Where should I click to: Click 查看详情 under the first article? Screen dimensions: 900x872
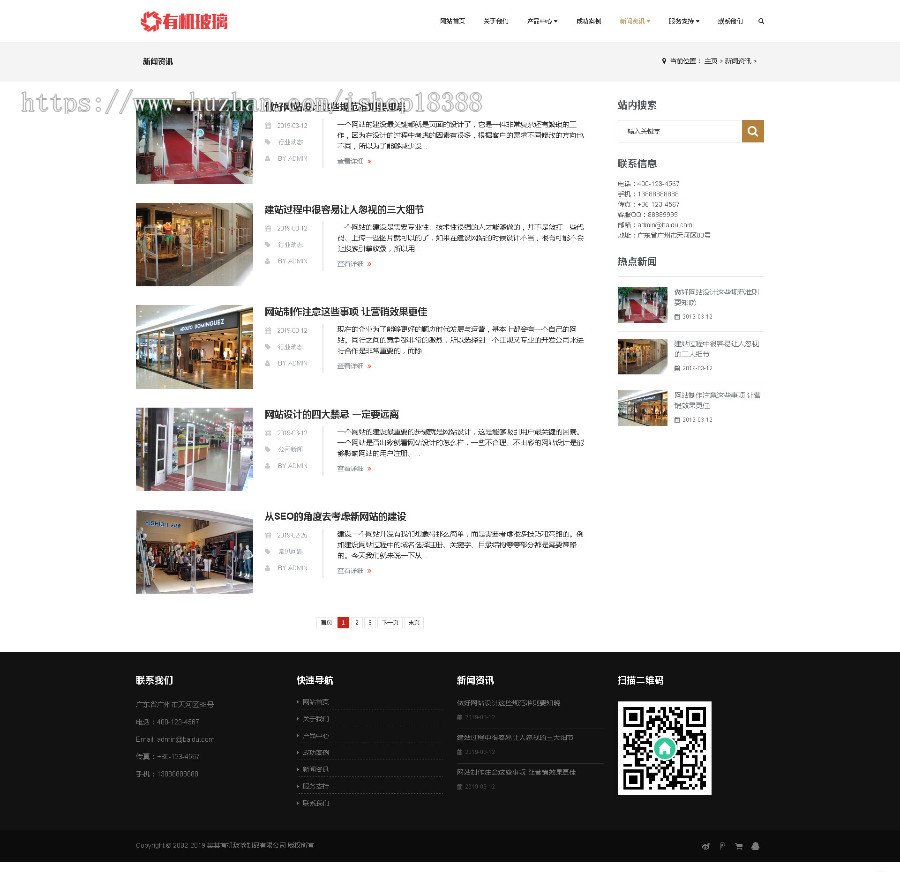(354, 161)
